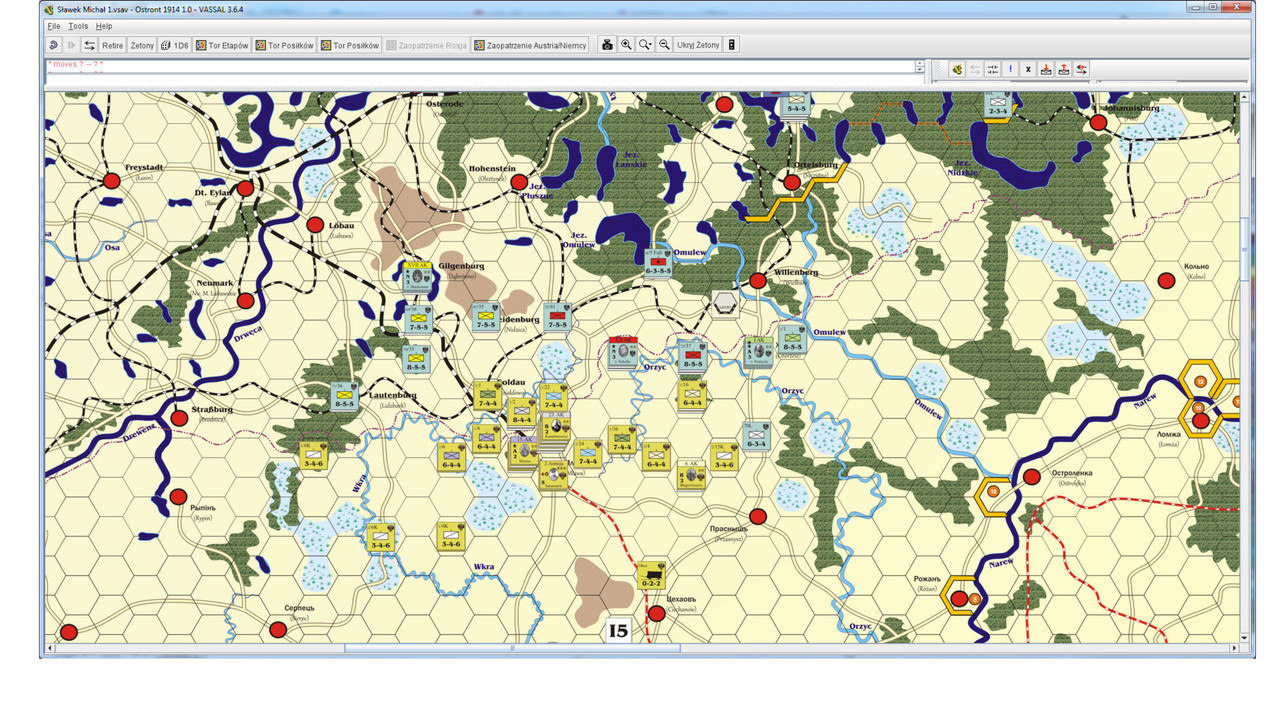Select the XVII AK counter near Gilgenburg
Screen dimensions: 1280x710
point(418,276)
